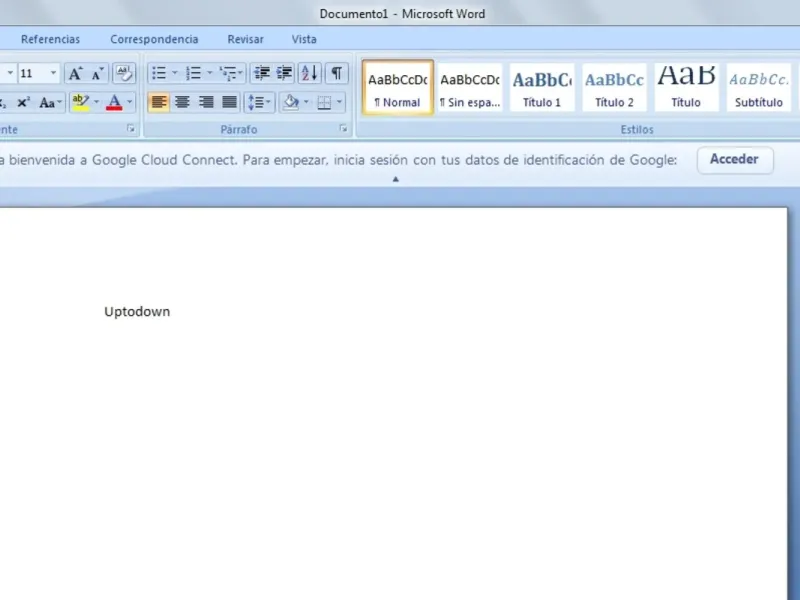Viewport: 800px width, 600px height.
Task: Click the borders icon
Action: 324,103
